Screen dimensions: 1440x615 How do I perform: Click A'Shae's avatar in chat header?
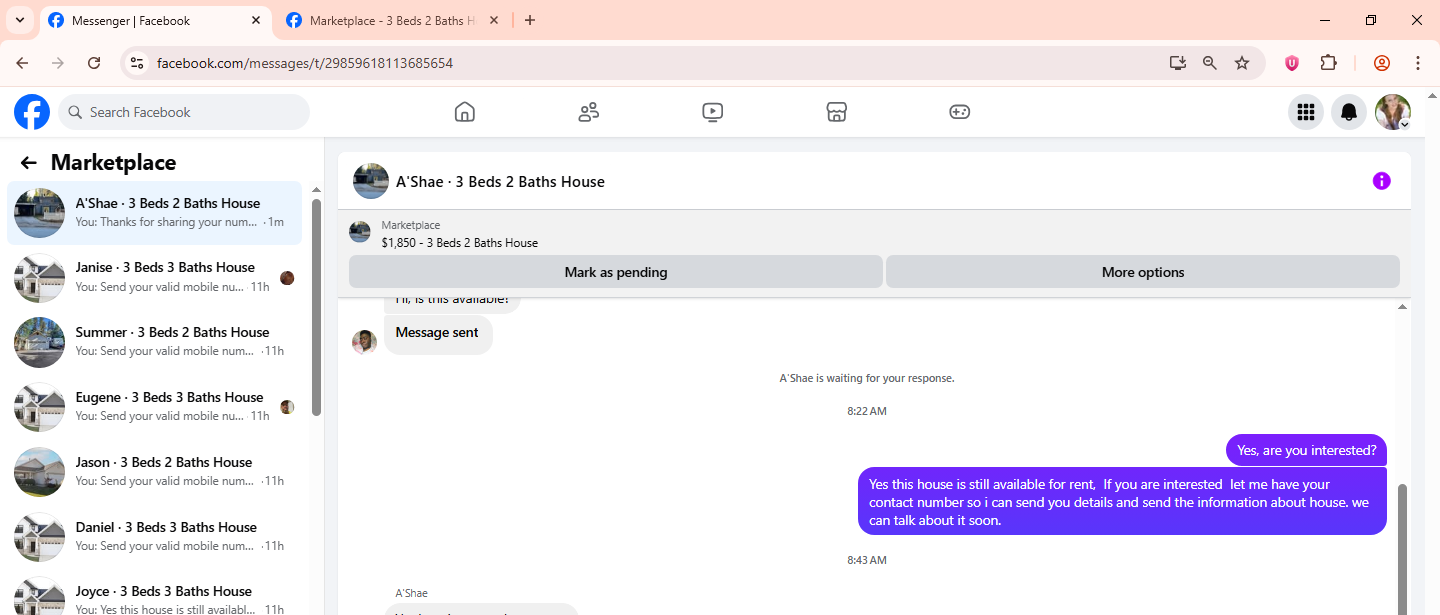(371, 181)
